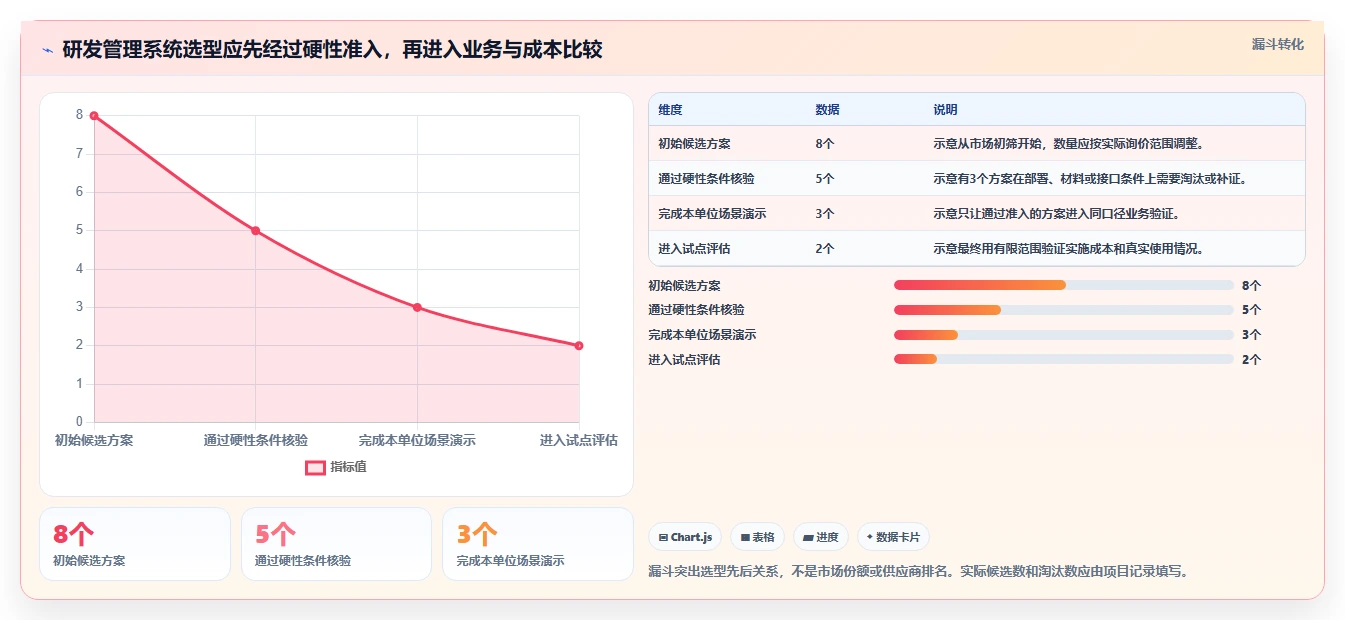1345x620 pixels.
Task: Click the chart data point at value 3
Action: coord(417,307)
